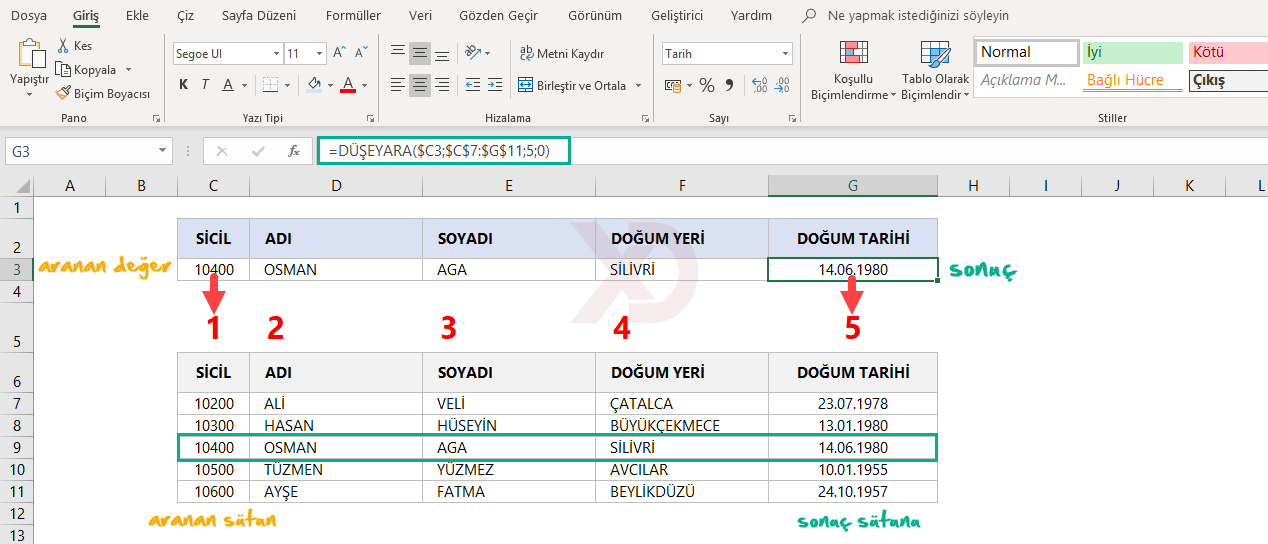Click the Kes scissors button
This screenshot has height=544, width=1268.
[74, 46]
